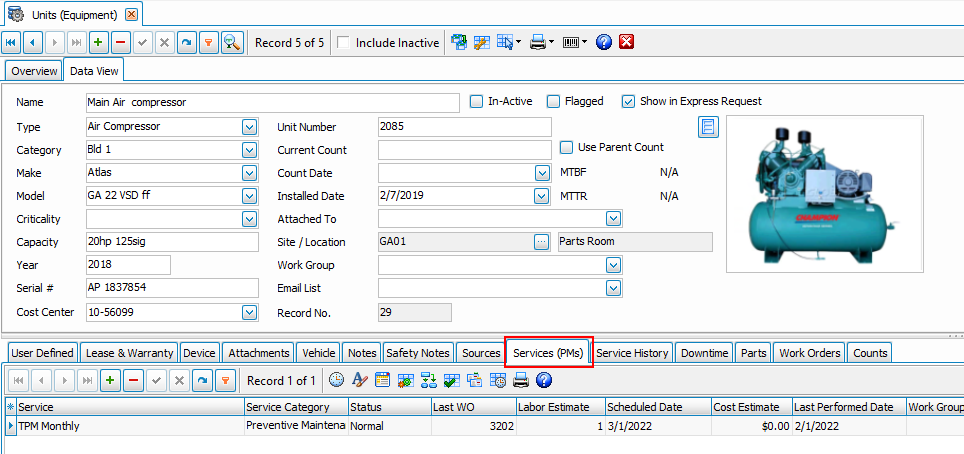Screen dimensions: 964x454
Task: Open the Attachments tab
Action: (x=259, y=353)
